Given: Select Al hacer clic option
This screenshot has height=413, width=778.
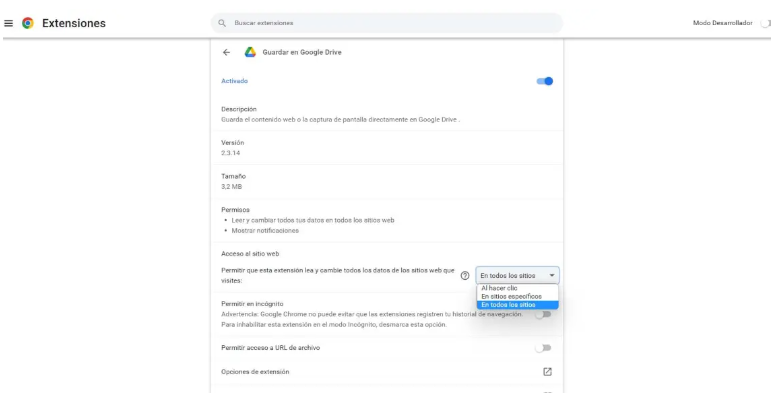Looking at the screenshot, I should [x=517, y=288].
